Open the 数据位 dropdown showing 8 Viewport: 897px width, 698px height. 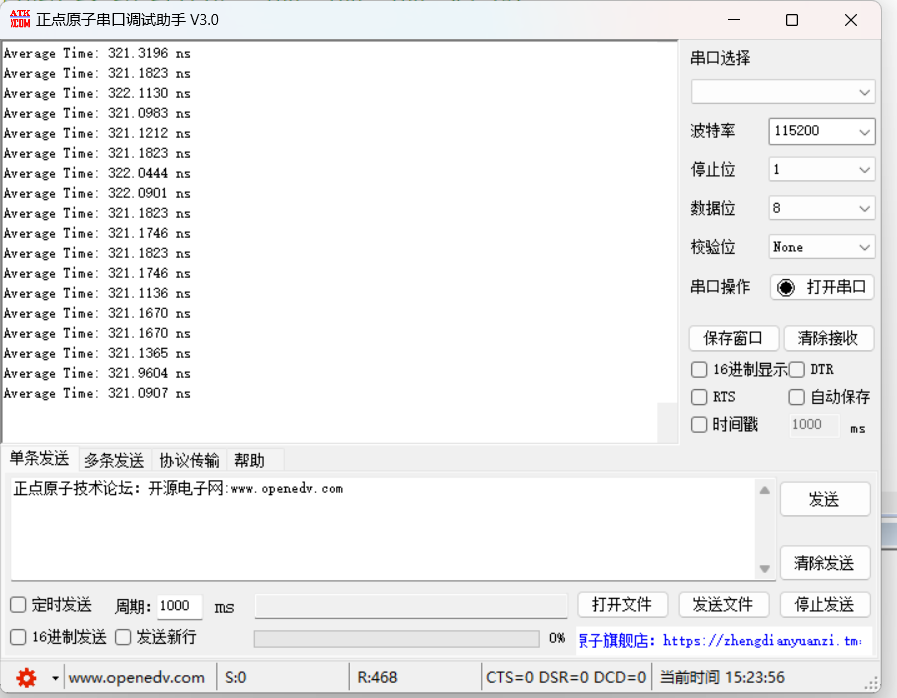click(x=821, y=208)
